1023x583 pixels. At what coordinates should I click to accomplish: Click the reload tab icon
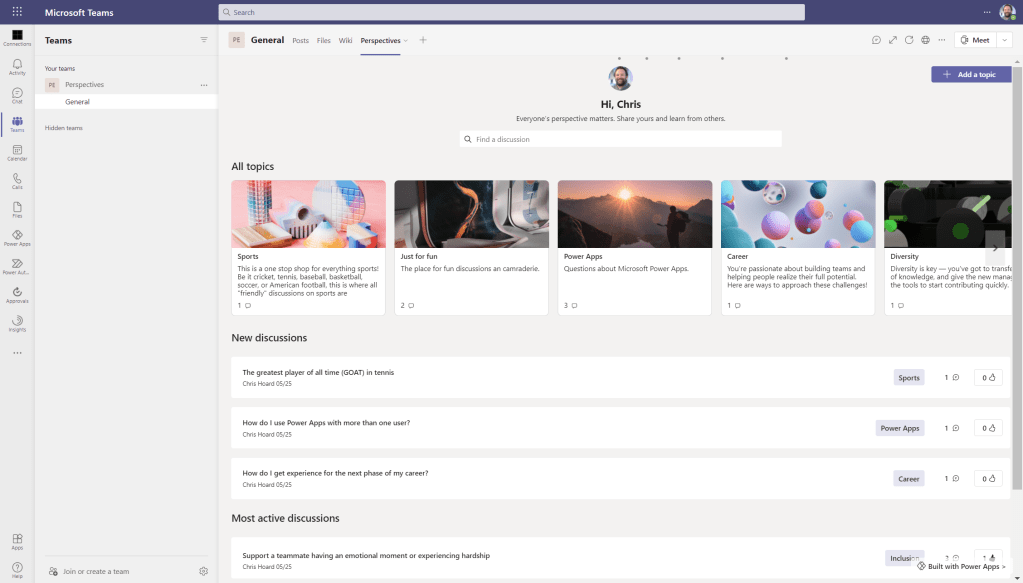pyautogui.click(x=909, y=40)
